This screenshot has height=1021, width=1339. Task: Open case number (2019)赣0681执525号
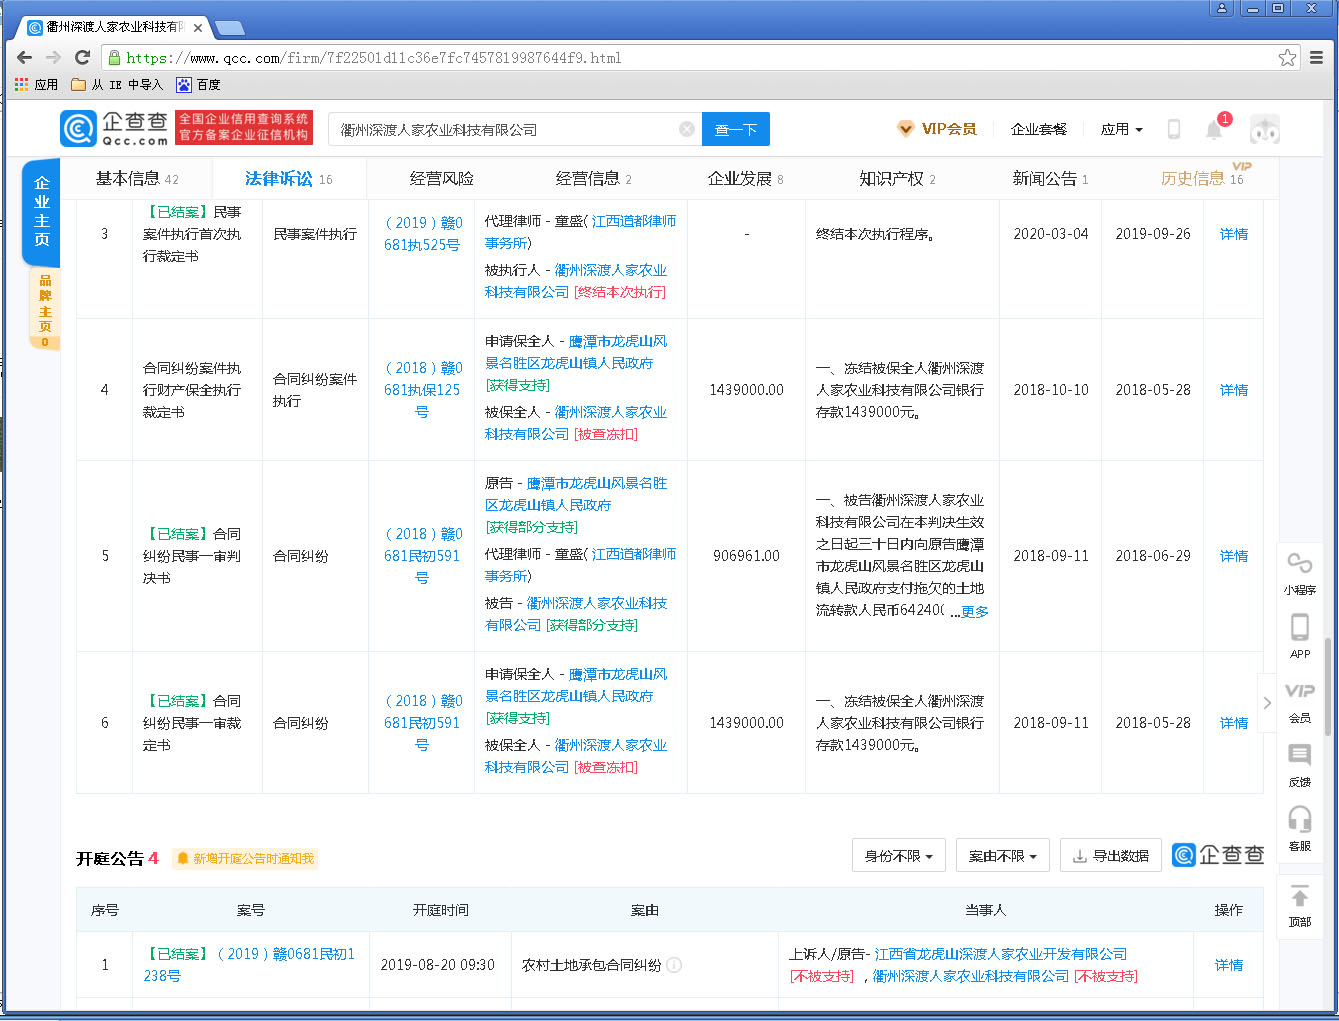(x=422, y=234)
